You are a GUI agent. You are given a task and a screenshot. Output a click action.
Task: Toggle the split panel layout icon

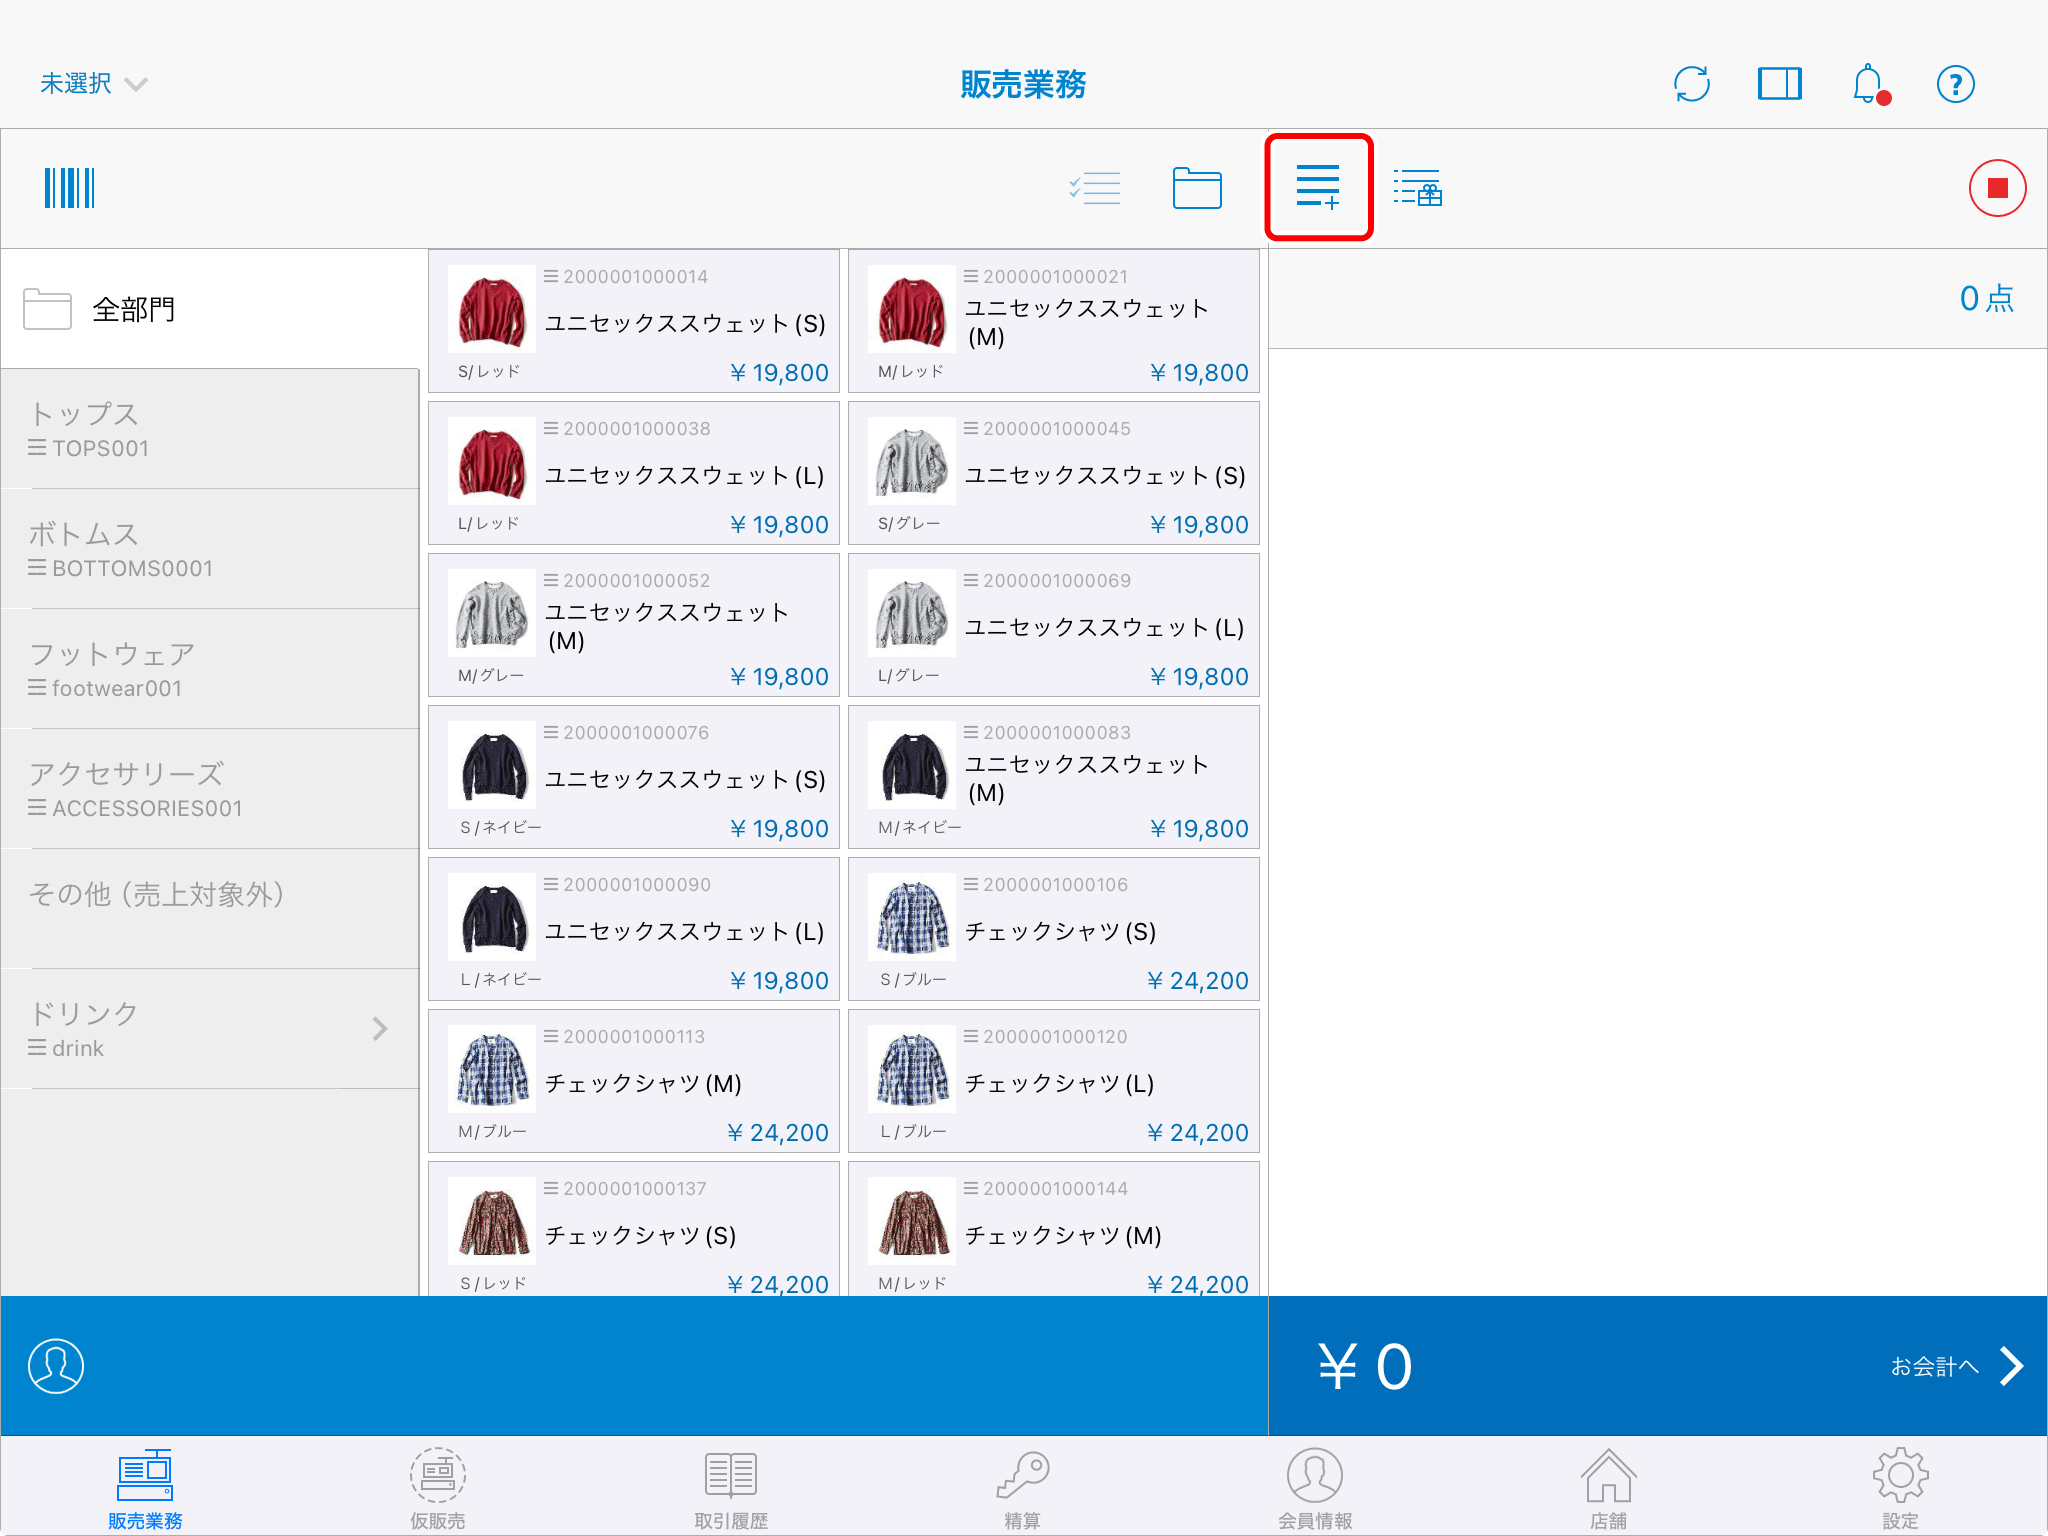(1780, 84)
